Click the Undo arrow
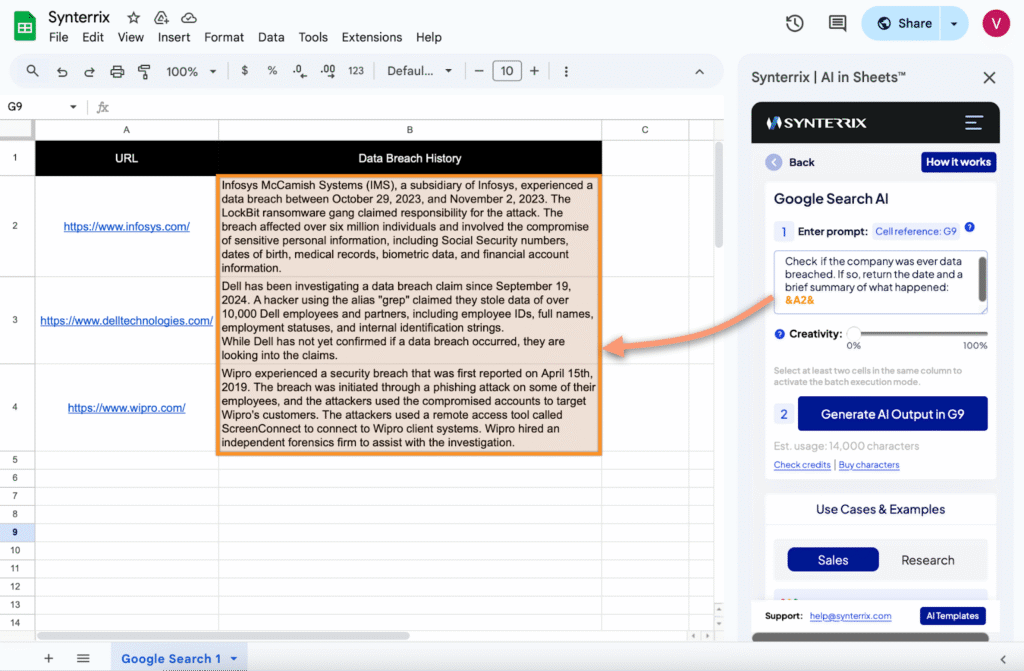This screenshot has width=1024, height=671. click(62, 71)
